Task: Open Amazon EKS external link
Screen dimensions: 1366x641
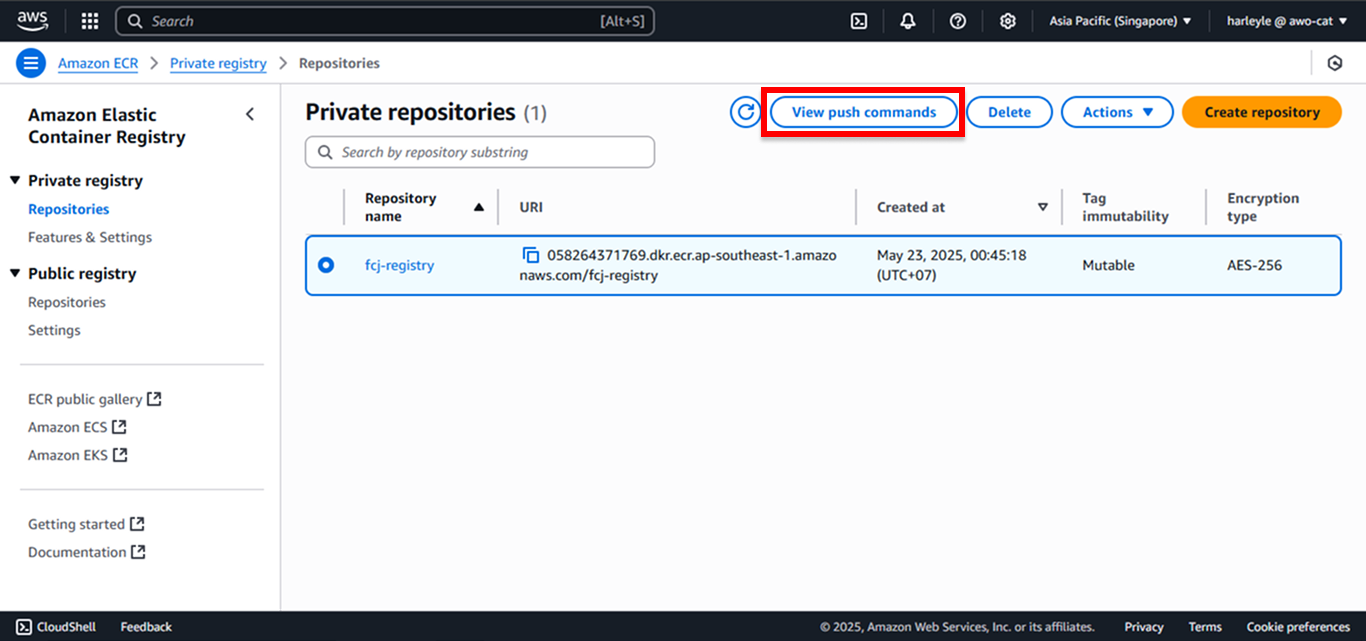Action: pyautogui.click(x=78, y=455)
